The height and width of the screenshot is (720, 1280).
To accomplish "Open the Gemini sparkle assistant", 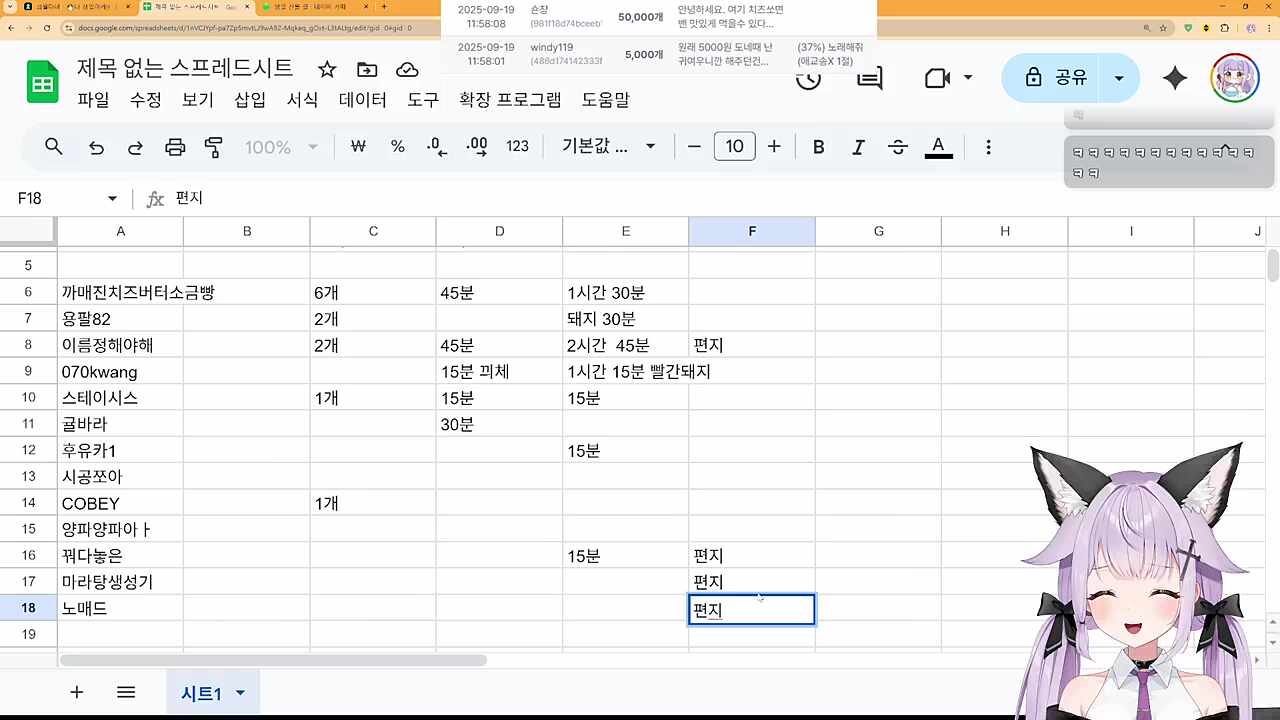I will (1175, 78).
